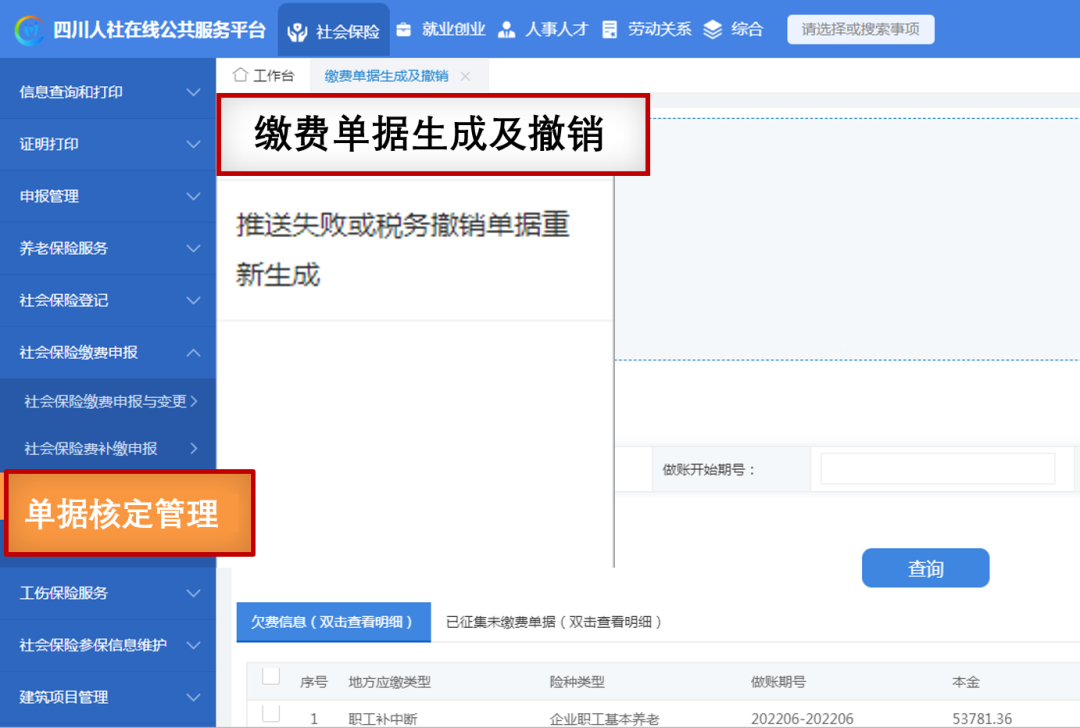Click the 四川人社 platform logo icon

(32, 29)
